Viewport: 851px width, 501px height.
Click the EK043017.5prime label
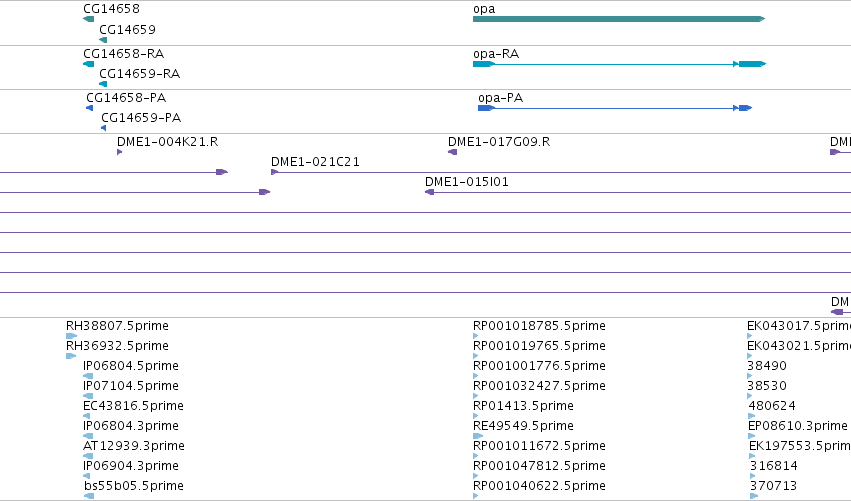[x=799, y=326]
